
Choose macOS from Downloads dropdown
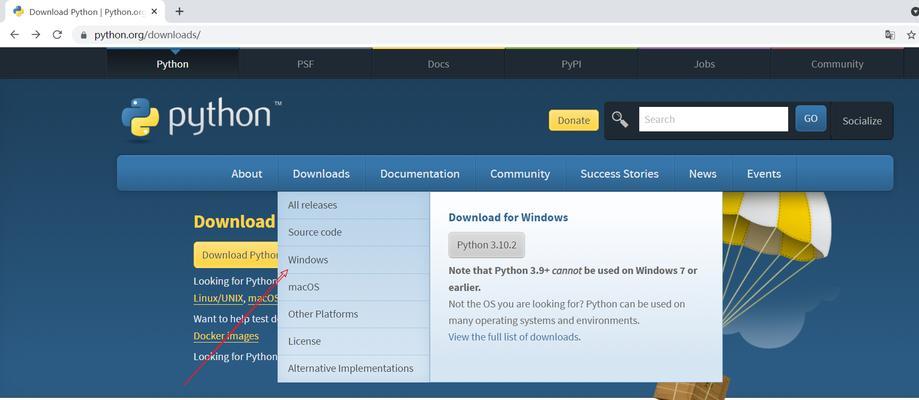click(353, 287)
